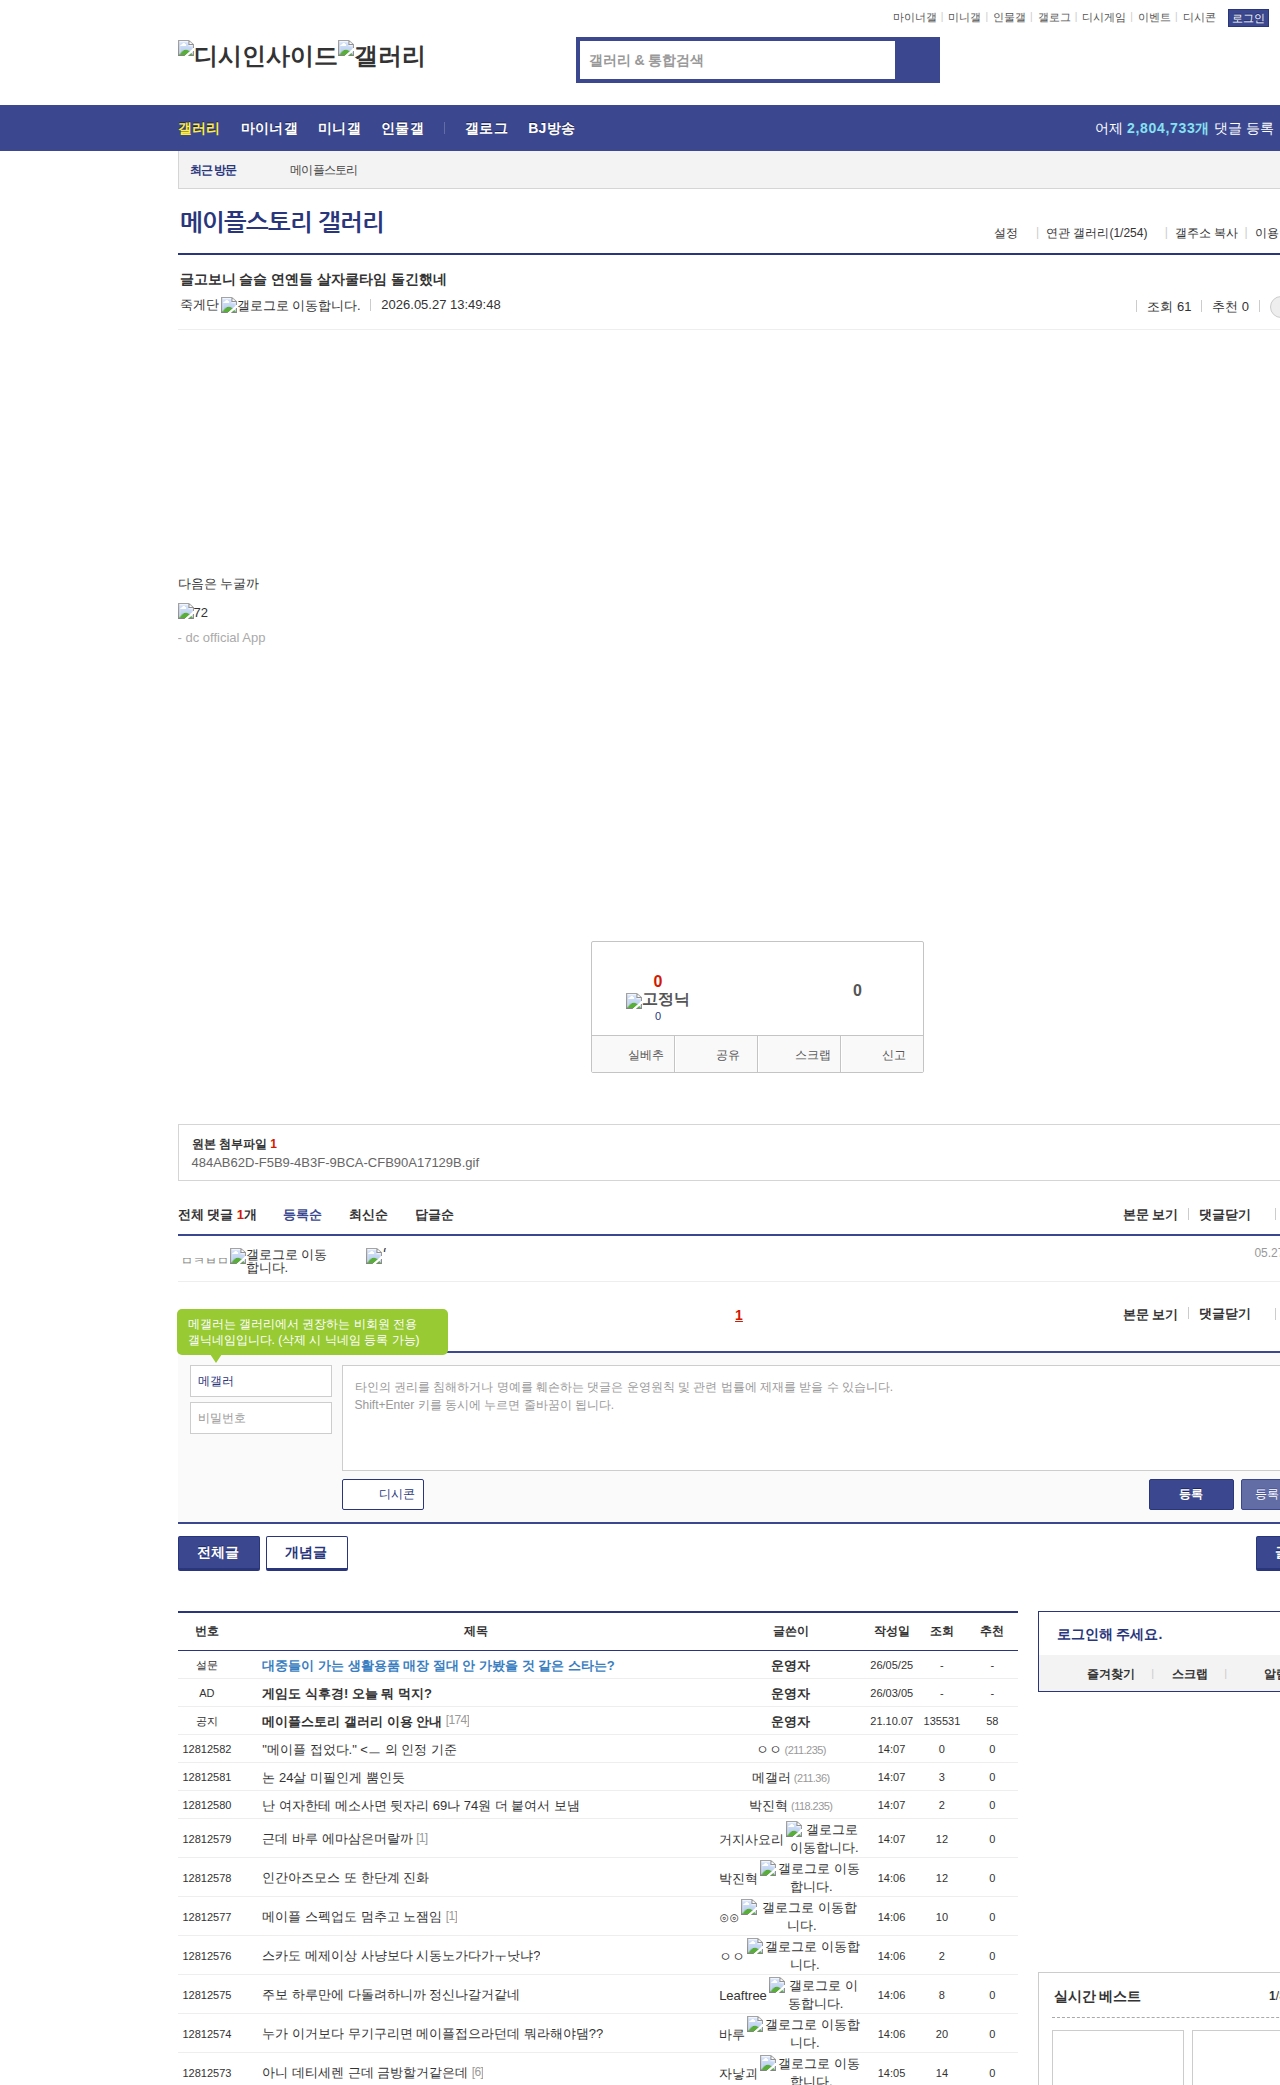This screenshot has height=2085, width=1280.
Task: Sort comments by 최신순
Action: point(368,1214)
